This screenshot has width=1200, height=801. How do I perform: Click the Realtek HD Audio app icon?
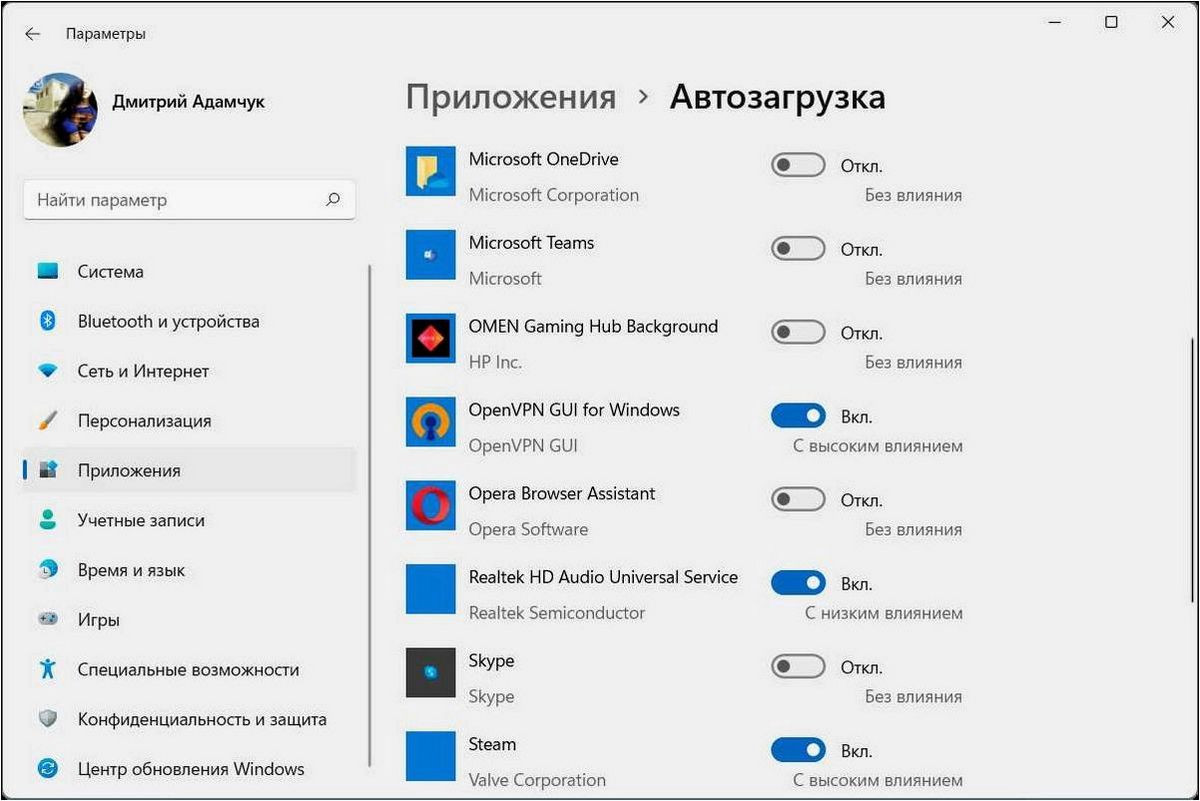[x=431, y=589]
